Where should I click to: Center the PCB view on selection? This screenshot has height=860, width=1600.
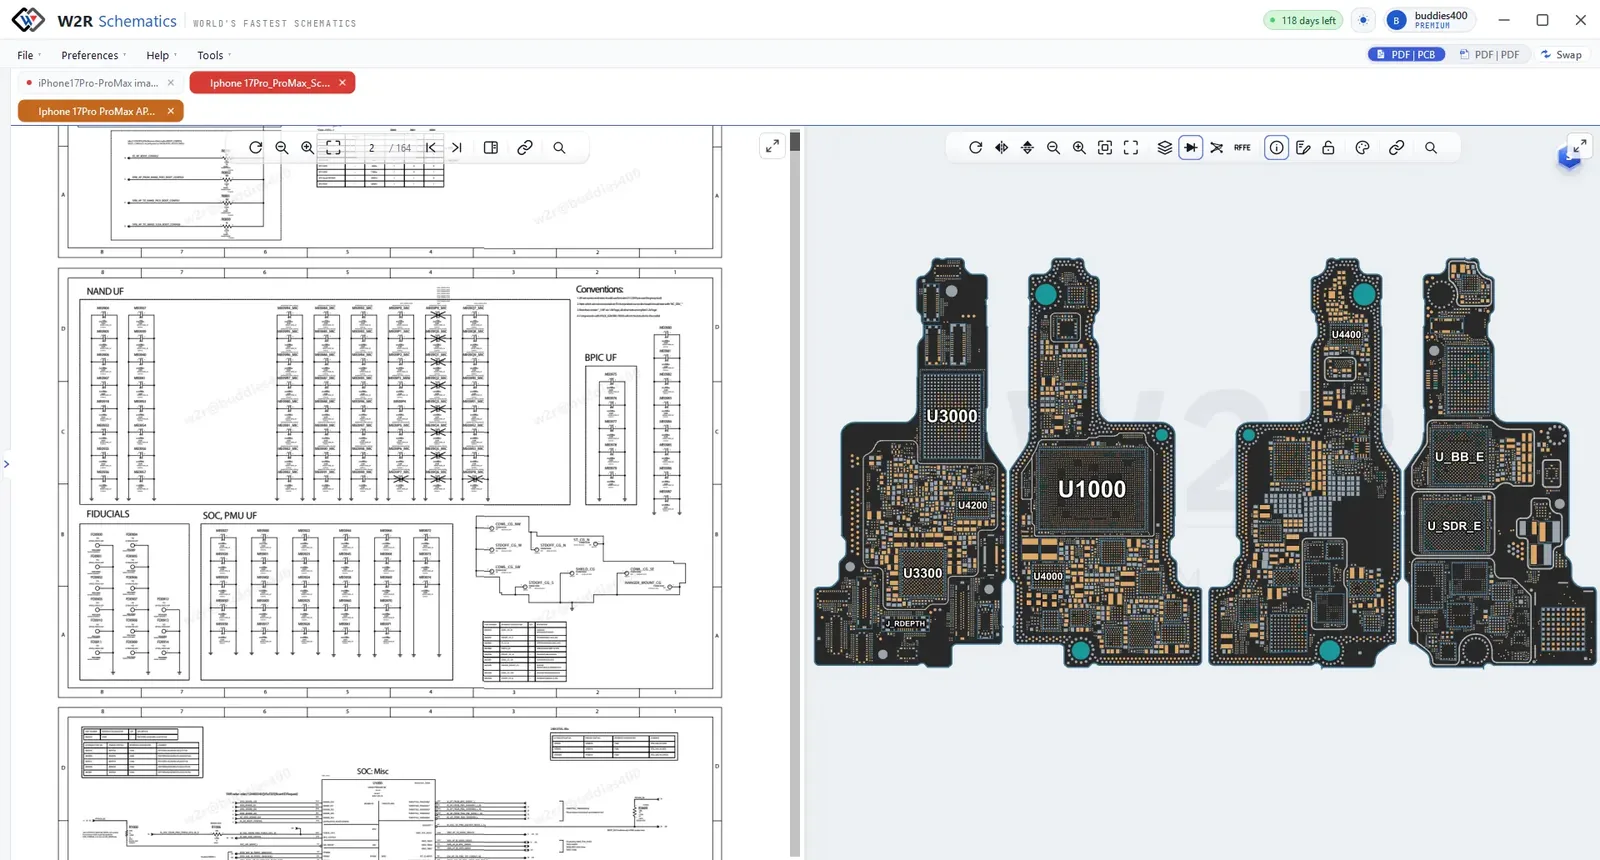point(1105,147)
